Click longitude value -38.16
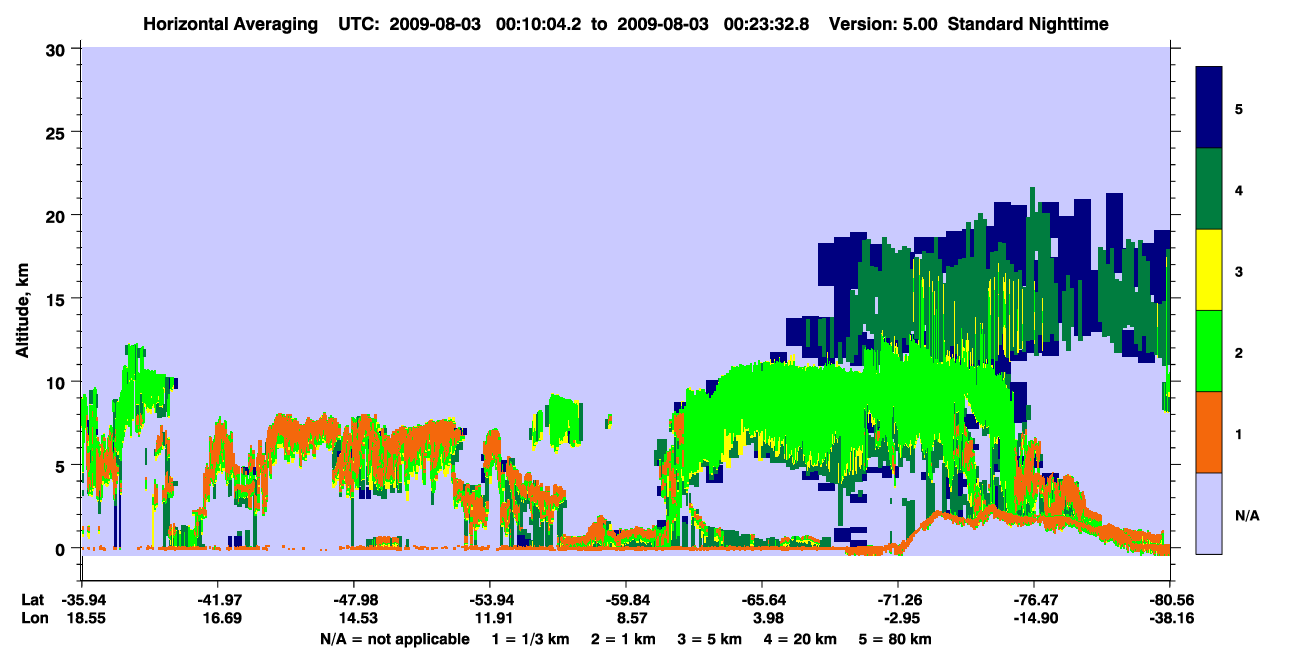 1169,619
